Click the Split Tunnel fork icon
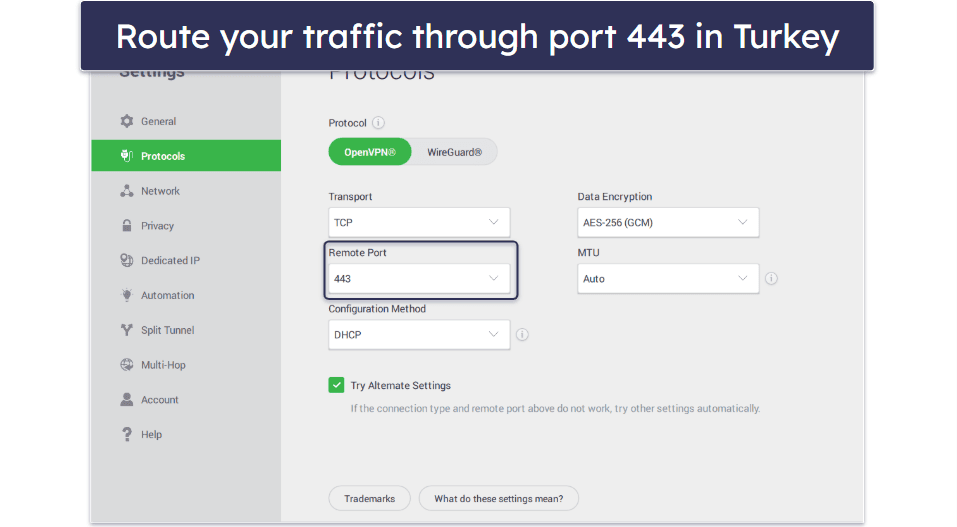Viewport: 957px width, 527px height. coord(127,330)
